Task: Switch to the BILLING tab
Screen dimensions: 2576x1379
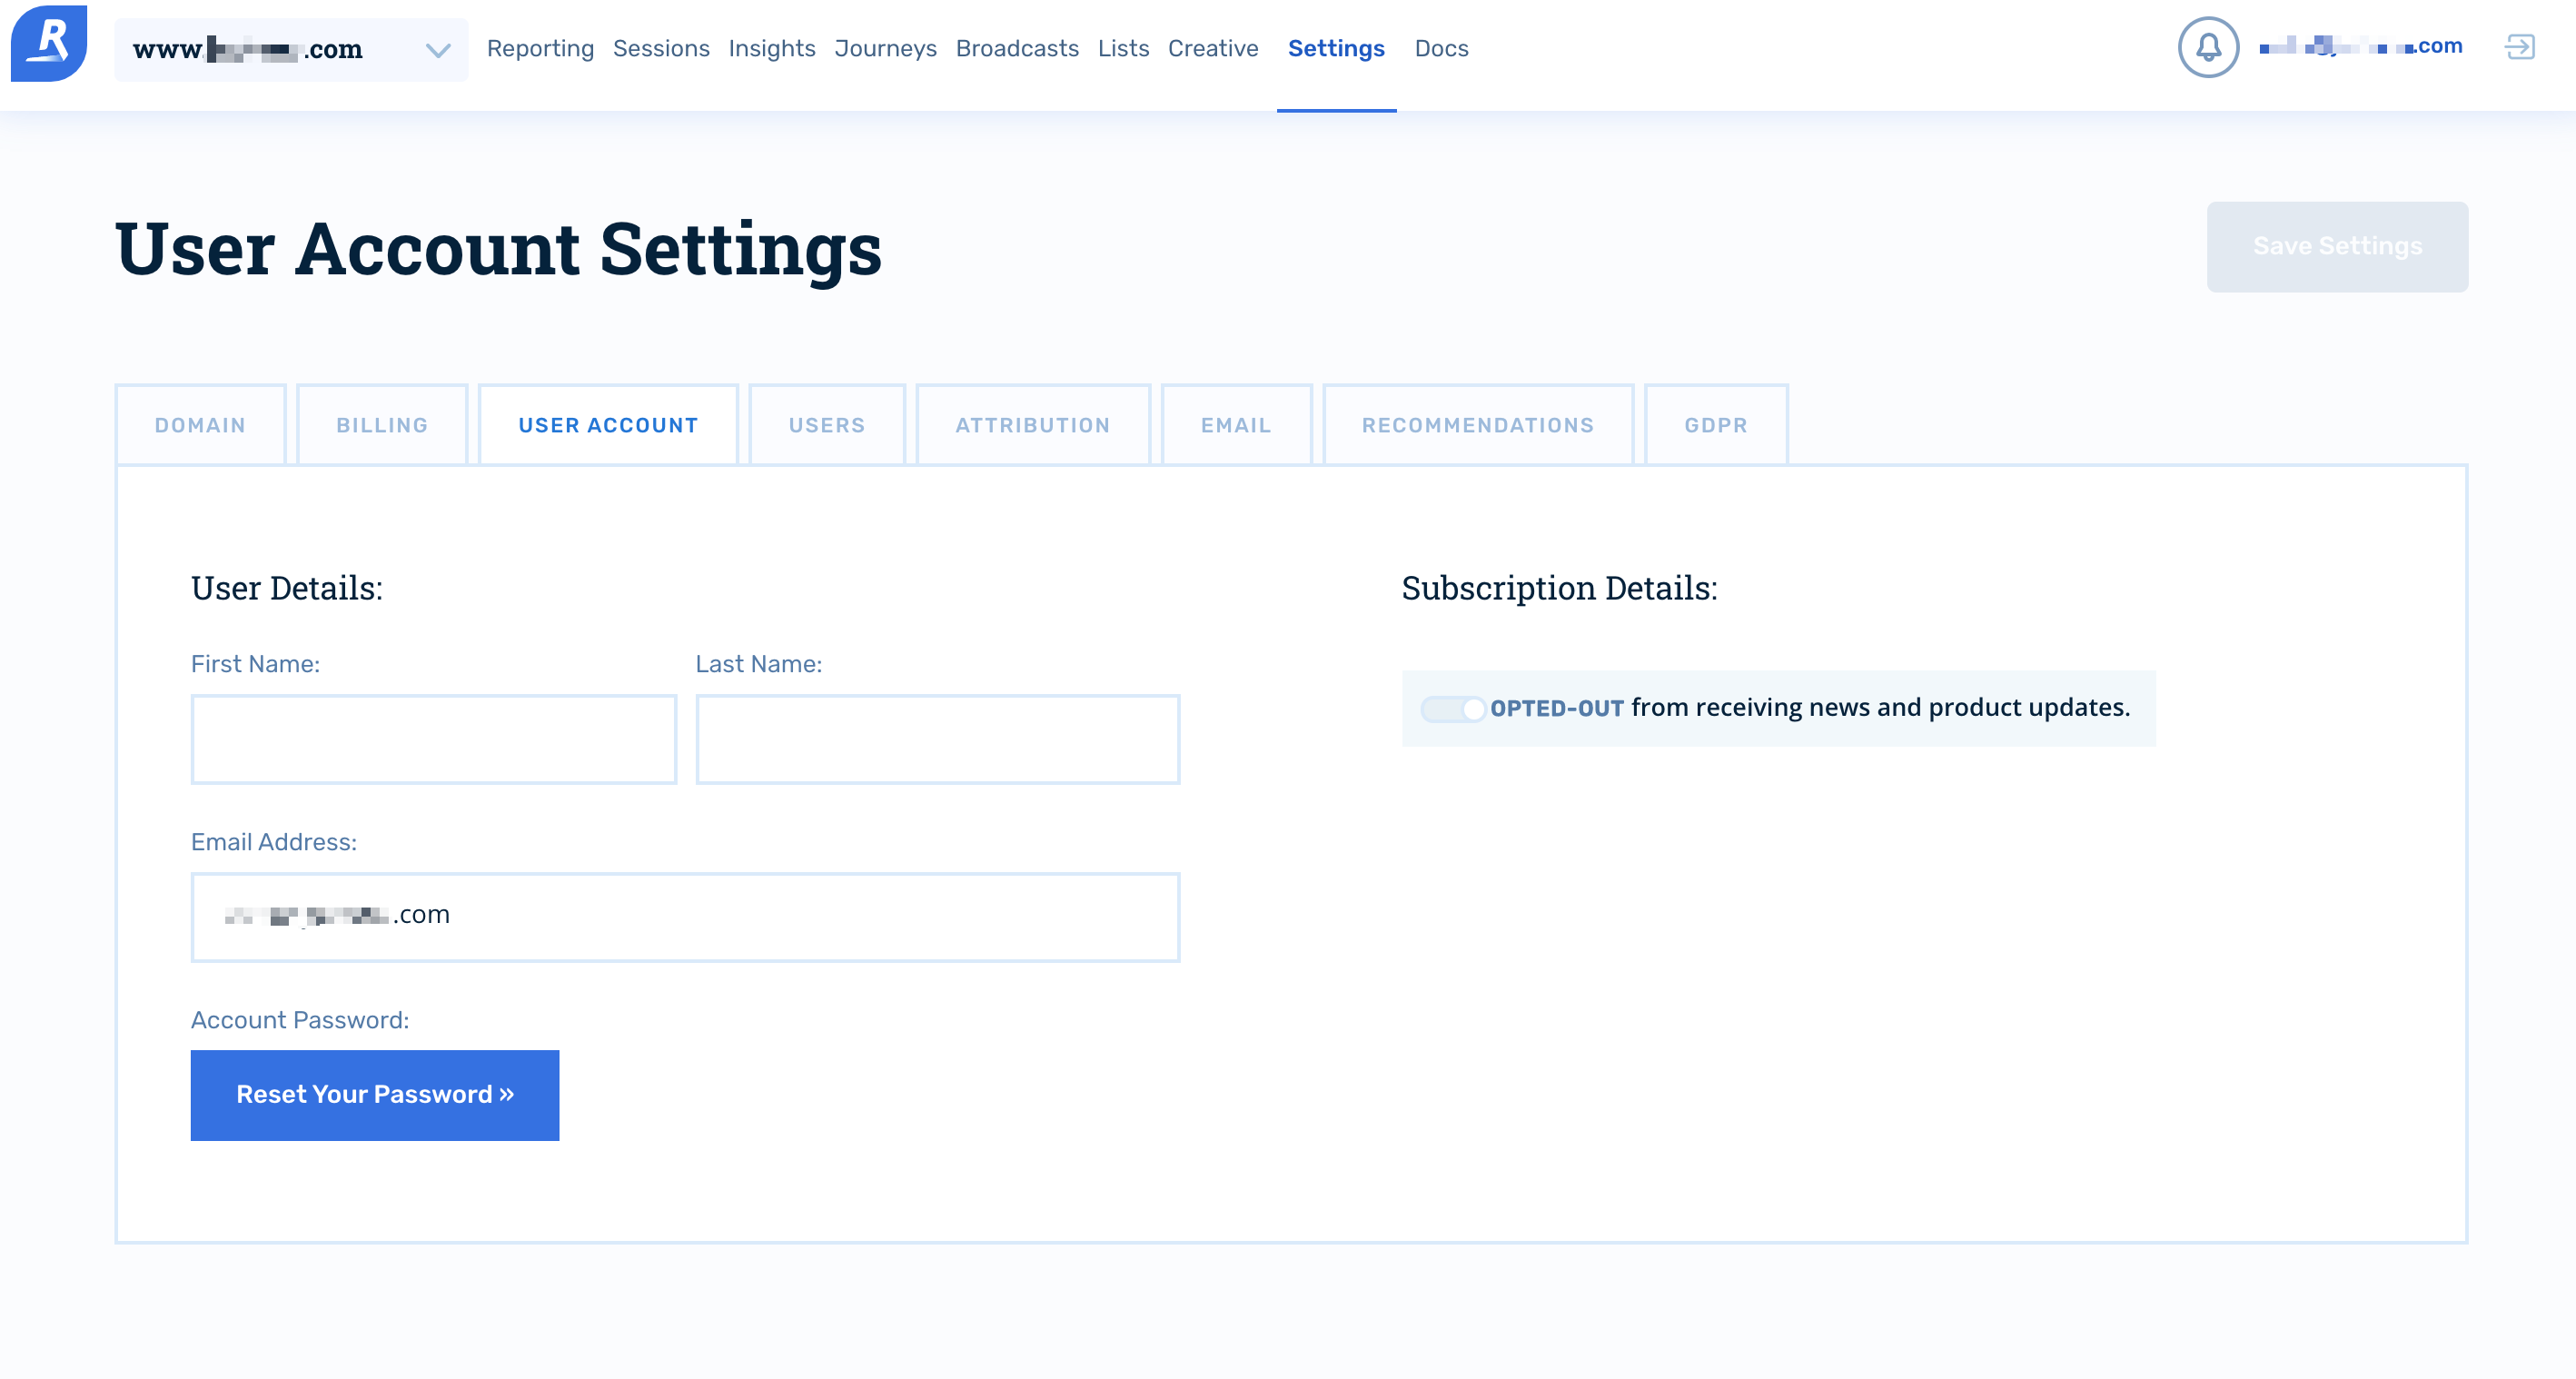Action: pyautogui.click(x=382, y=424)
